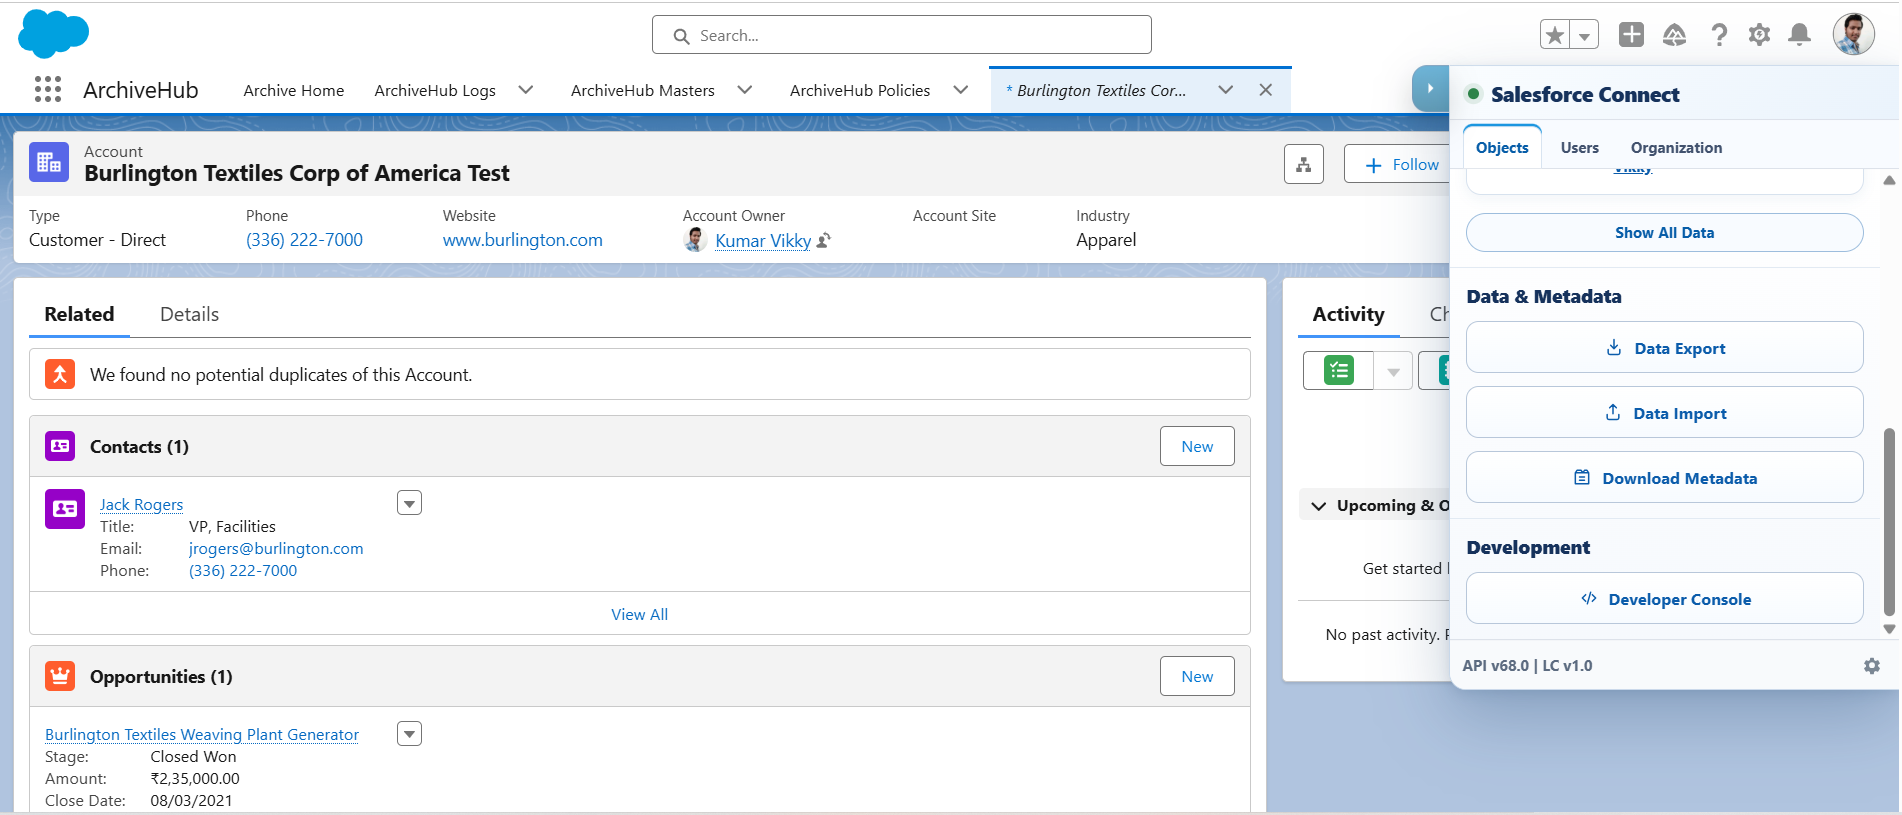Click the Opportunities crown icon
This screenshot has height=815, width=1902.
pos(60,676)
